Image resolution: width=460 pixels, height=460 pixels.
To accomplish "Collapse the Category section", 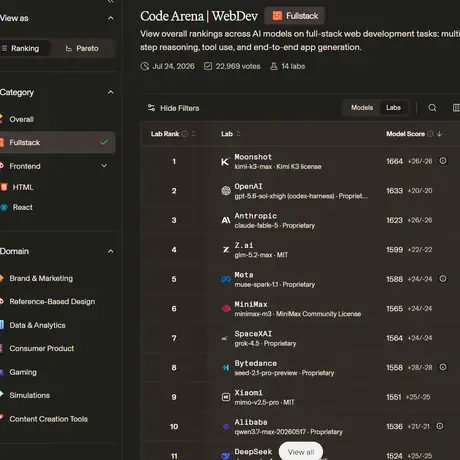I will (111, 92).
